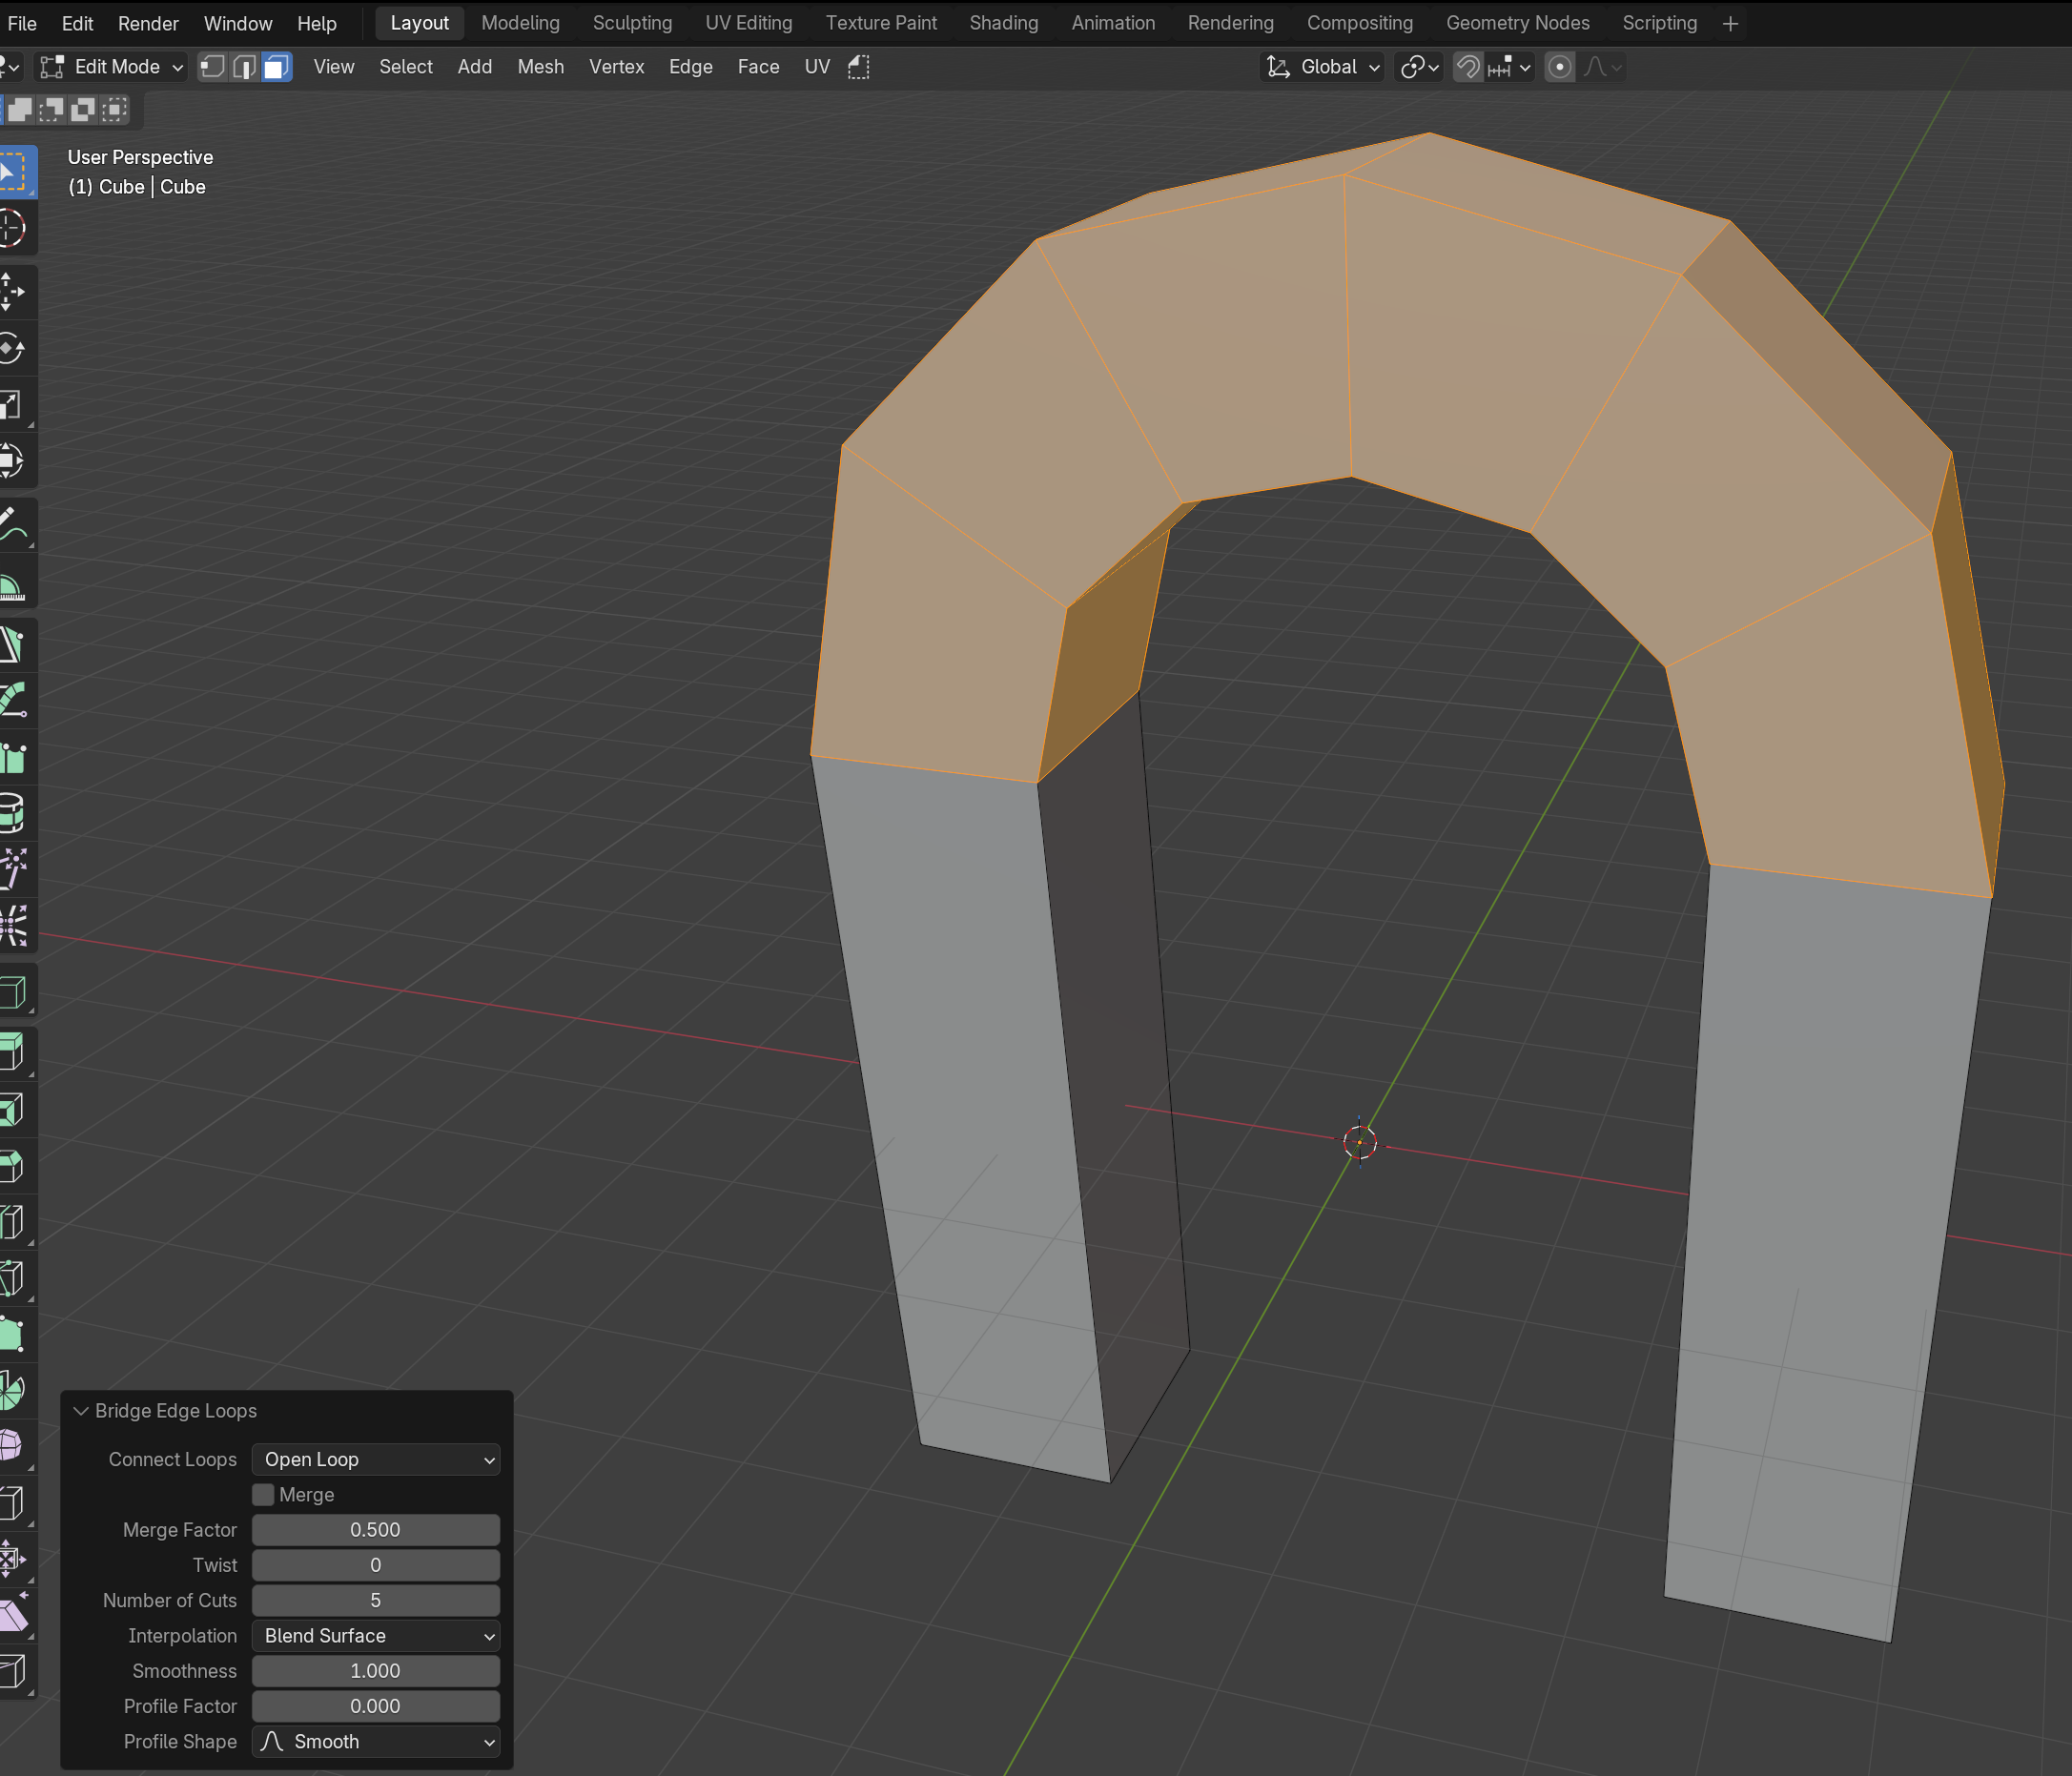
Task: Activate the Move tool
Action: click(x=12, y=292)
